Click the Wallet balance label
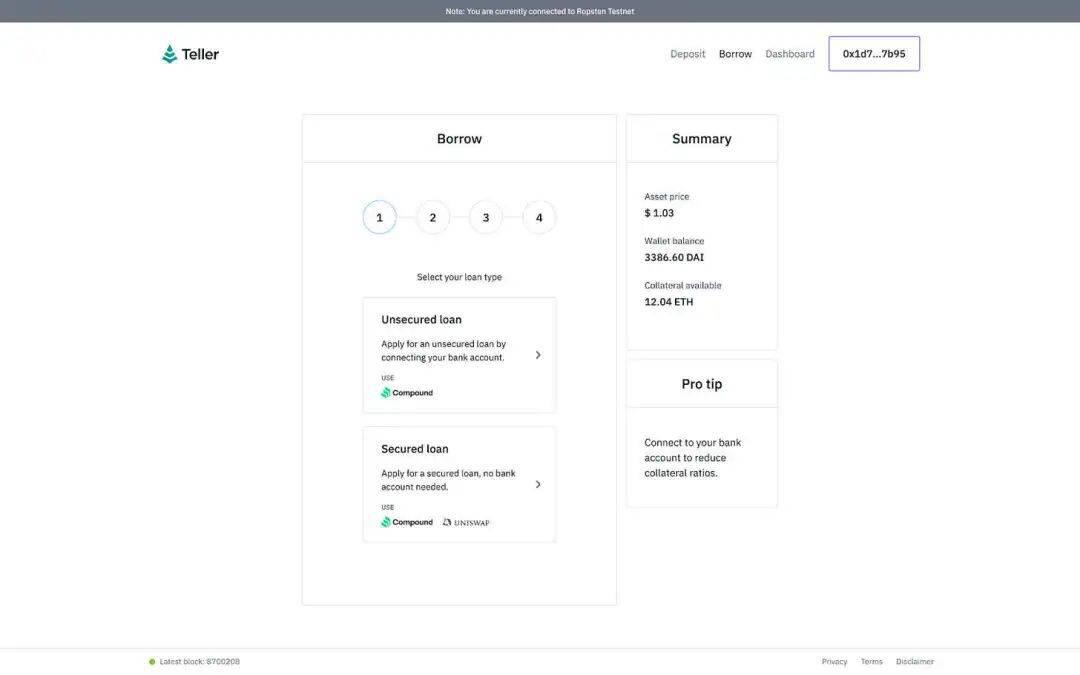1080x675 pixels. tap(674, 241)
